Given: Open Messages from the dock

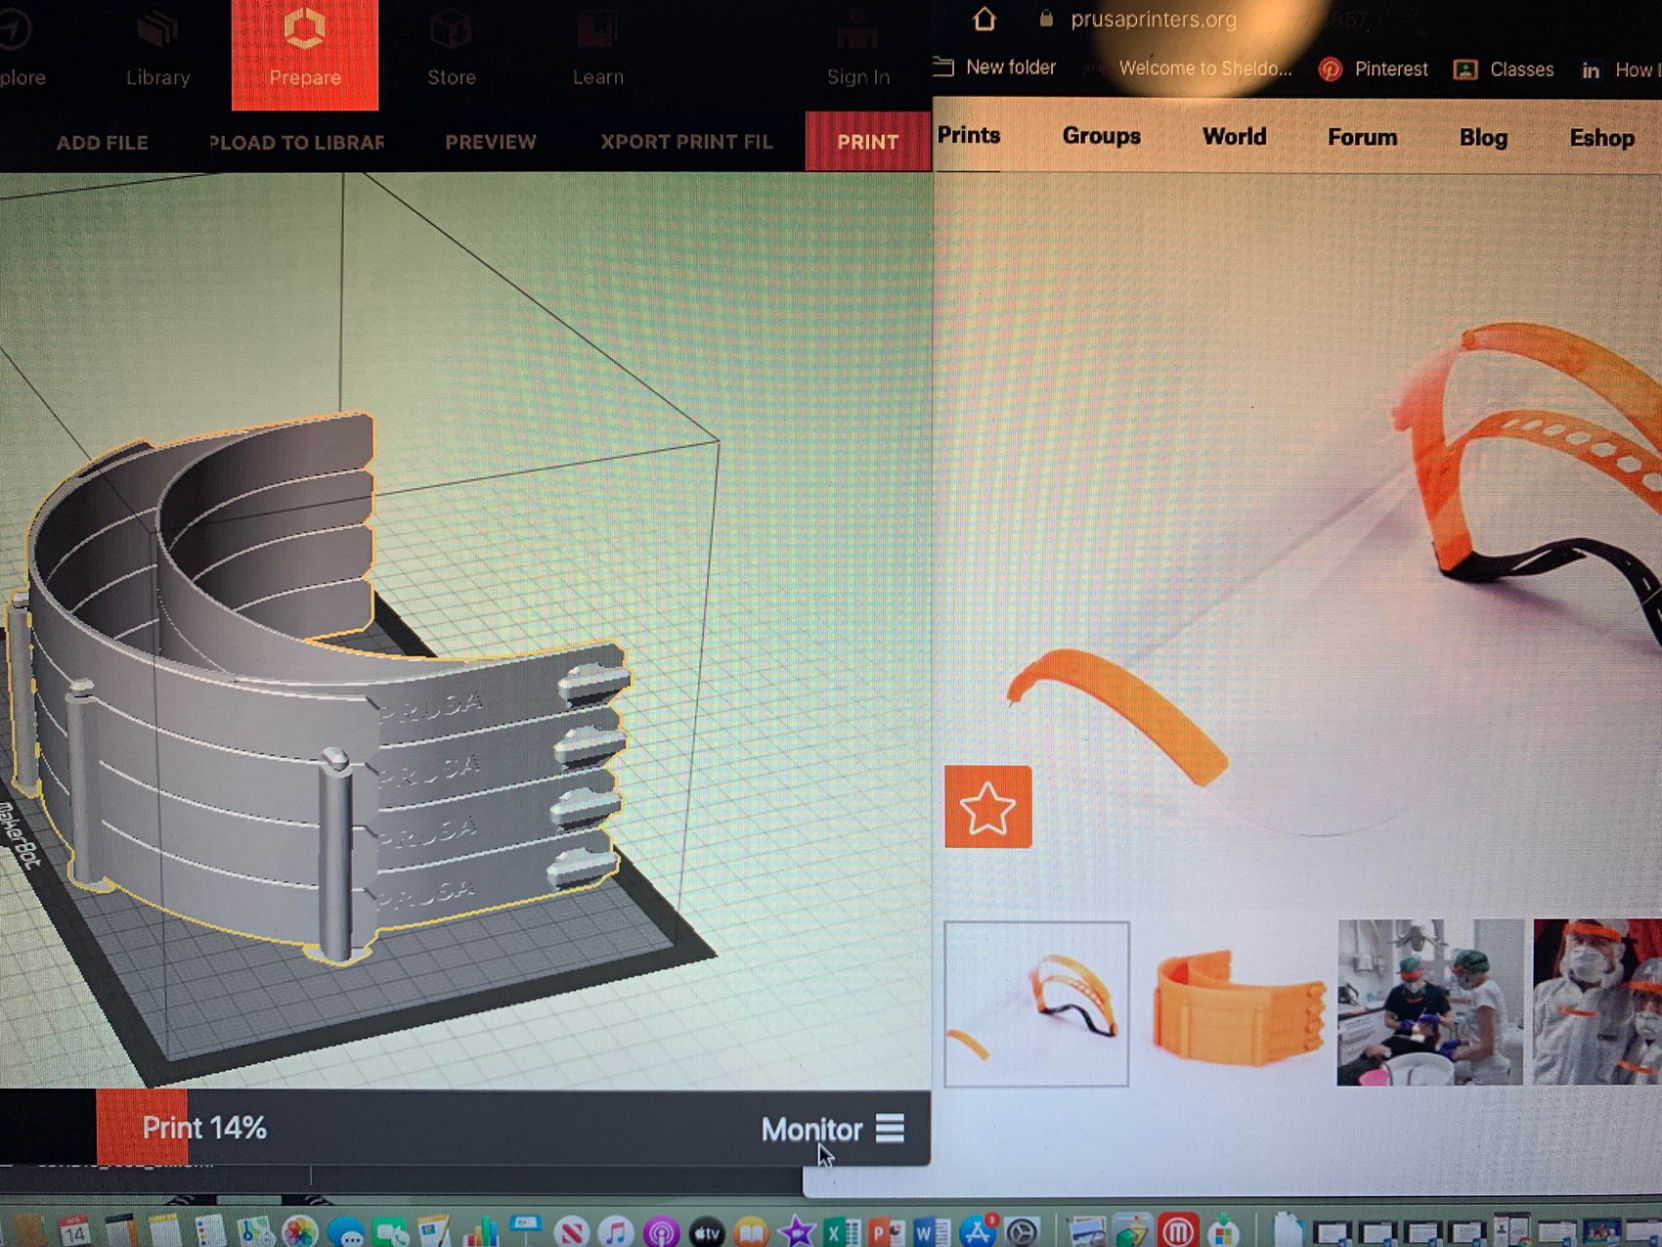Looking at the screenshot, I should click(346, 1231).
